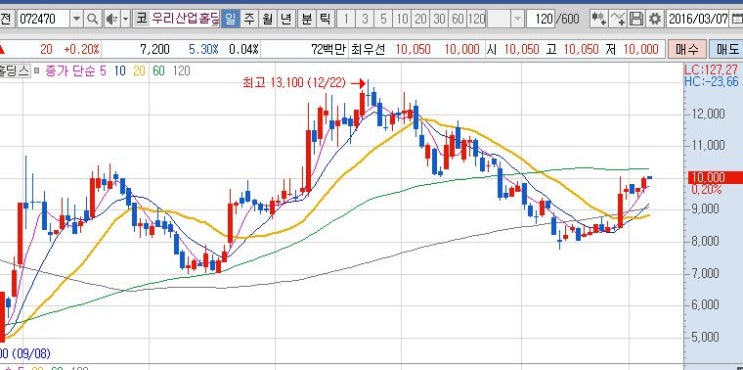Choose the 20 interval button
This screenshot has height=370, width=743.
tap(421, 19)
